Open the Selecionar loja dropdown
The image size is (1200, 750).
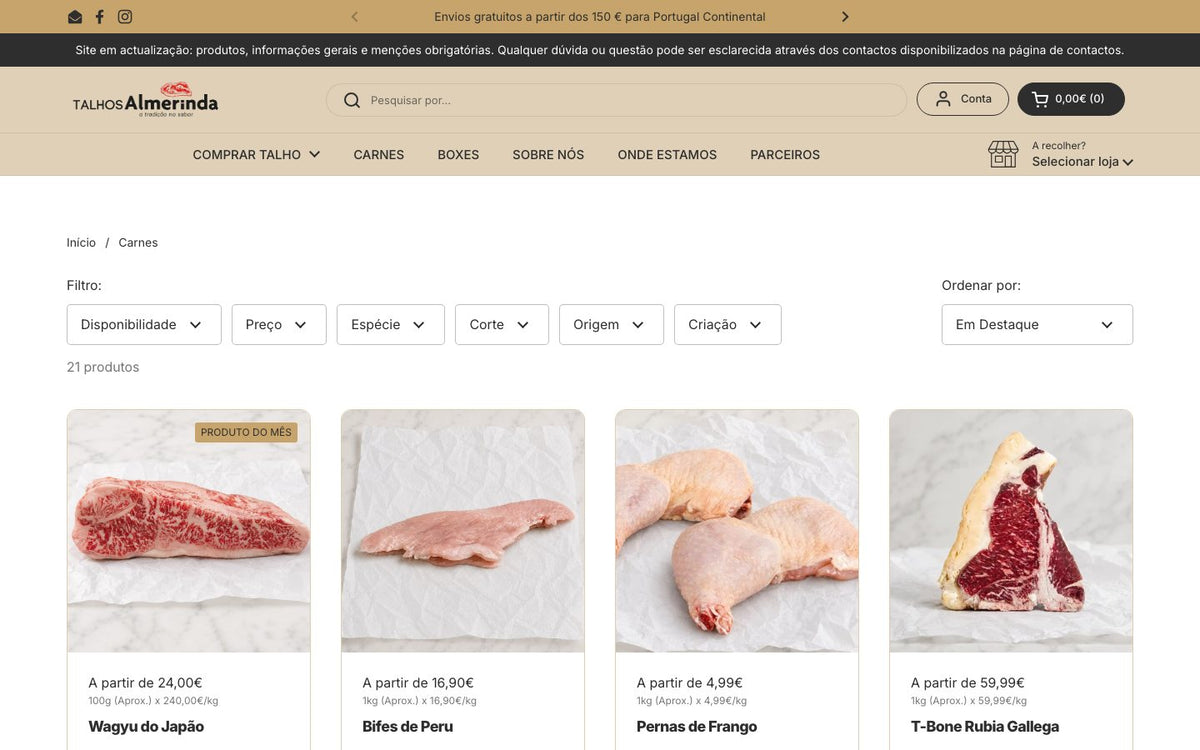[1082, 162]
